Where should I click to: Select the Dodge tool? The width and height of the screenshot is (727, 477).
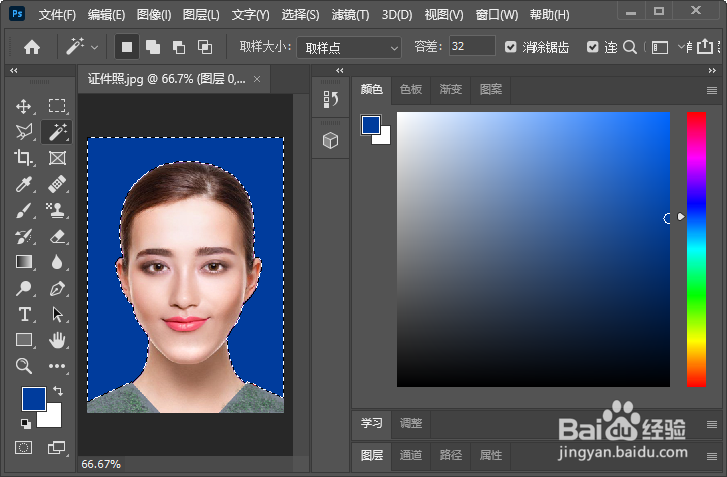point(24,288)
